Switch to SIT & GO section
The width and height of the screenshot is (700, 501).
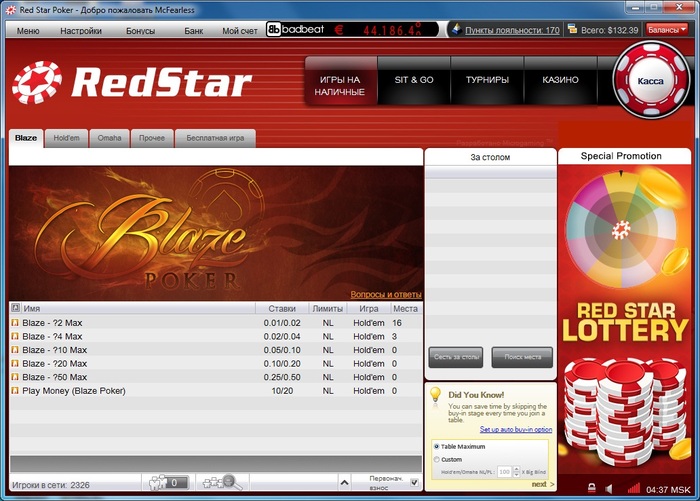click(414, 80)
